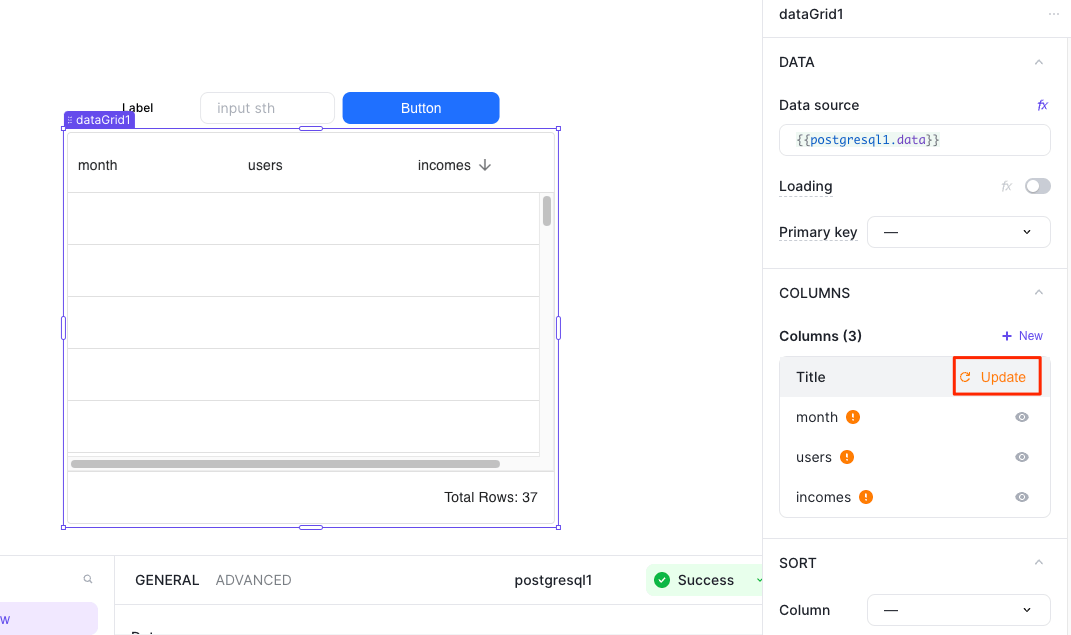This screenshot has width=1071, height=635.
Task: Click the Success status badge
Action: (704, 580)
